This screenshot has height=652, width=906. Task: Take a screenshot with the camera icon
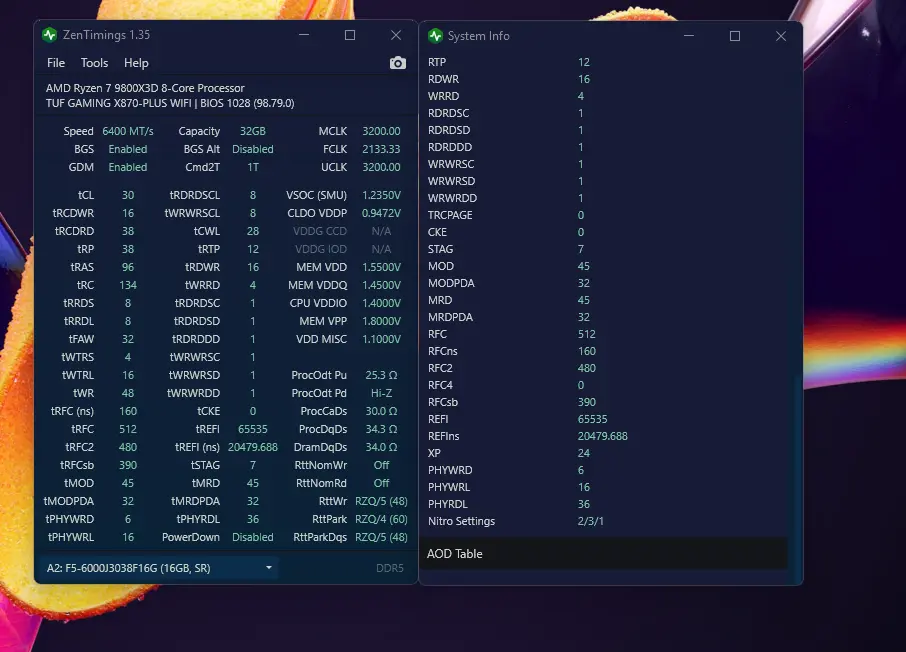click(x=398, y=63)
